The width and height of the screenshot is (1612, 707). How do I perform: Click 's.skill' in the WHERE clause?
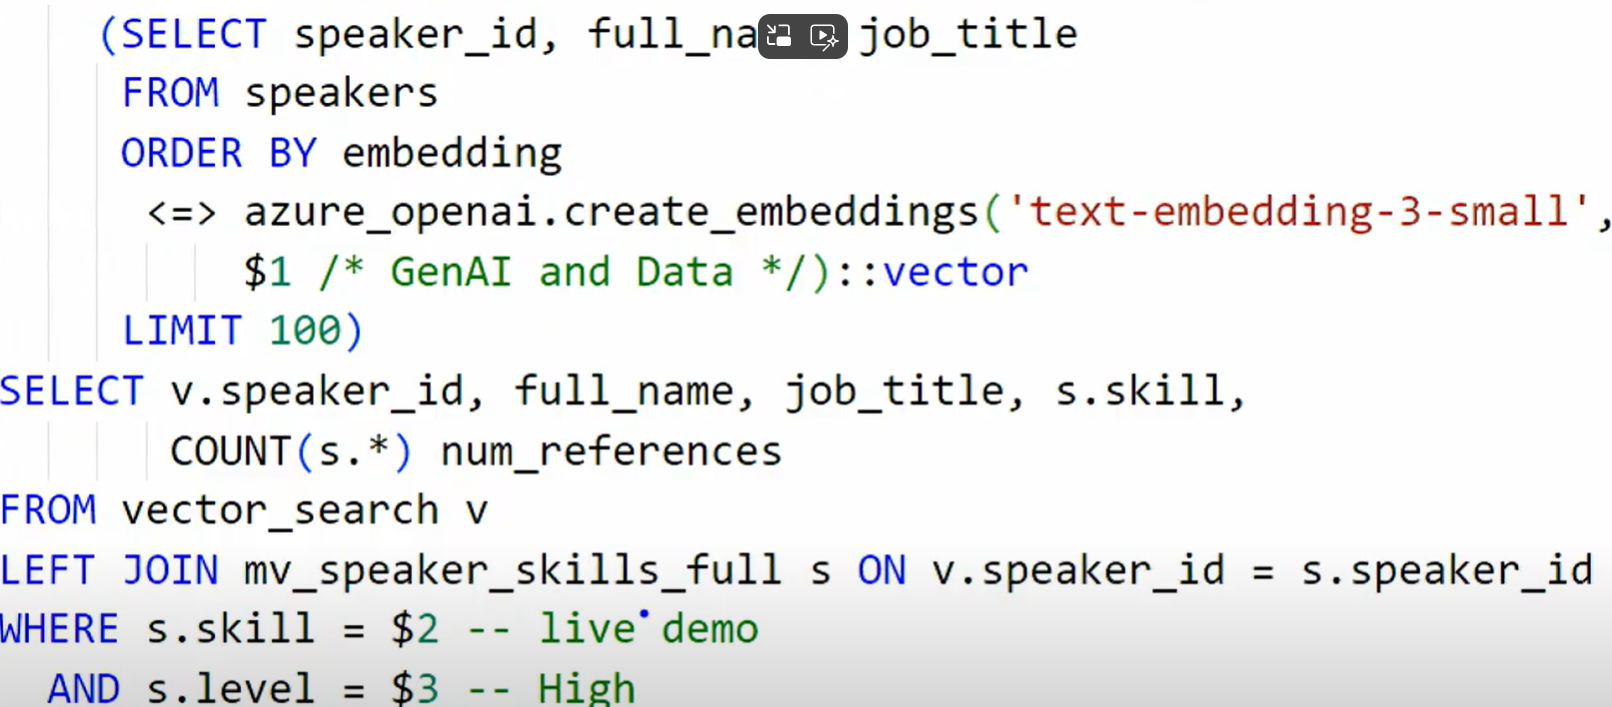(x=231, y=629)
